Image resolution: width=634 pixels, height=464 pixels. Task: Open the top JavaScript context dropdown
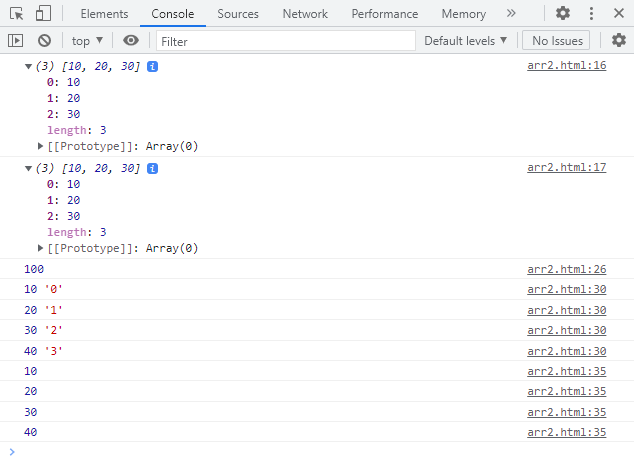tap(87, 41)
